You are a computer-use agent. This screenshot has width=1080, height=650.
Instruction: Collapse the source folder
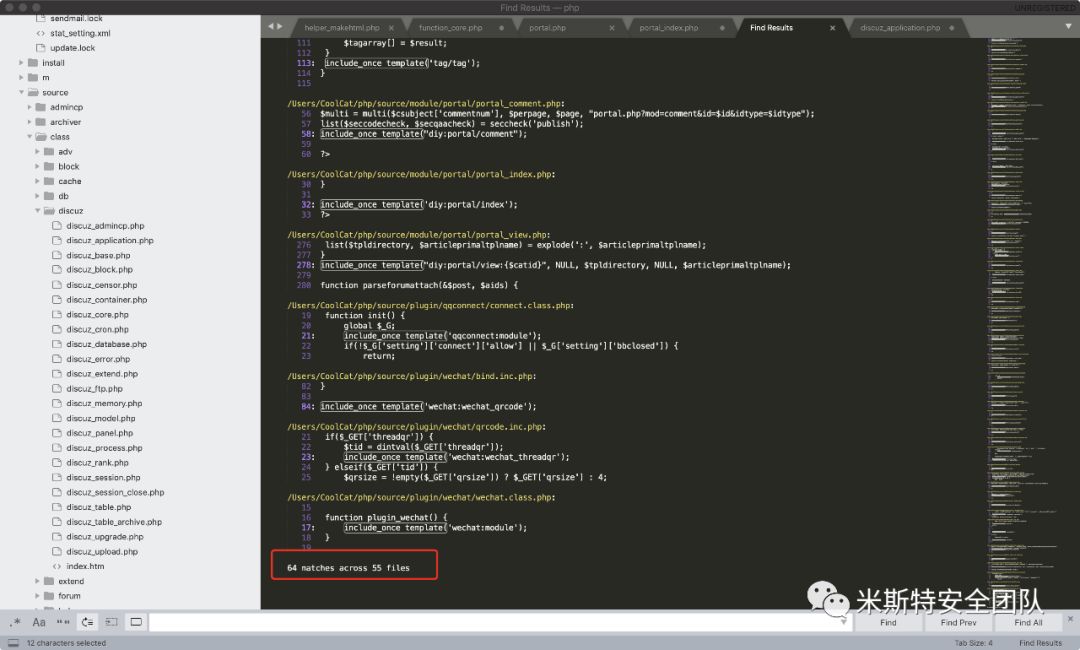[x=21, y=92]
